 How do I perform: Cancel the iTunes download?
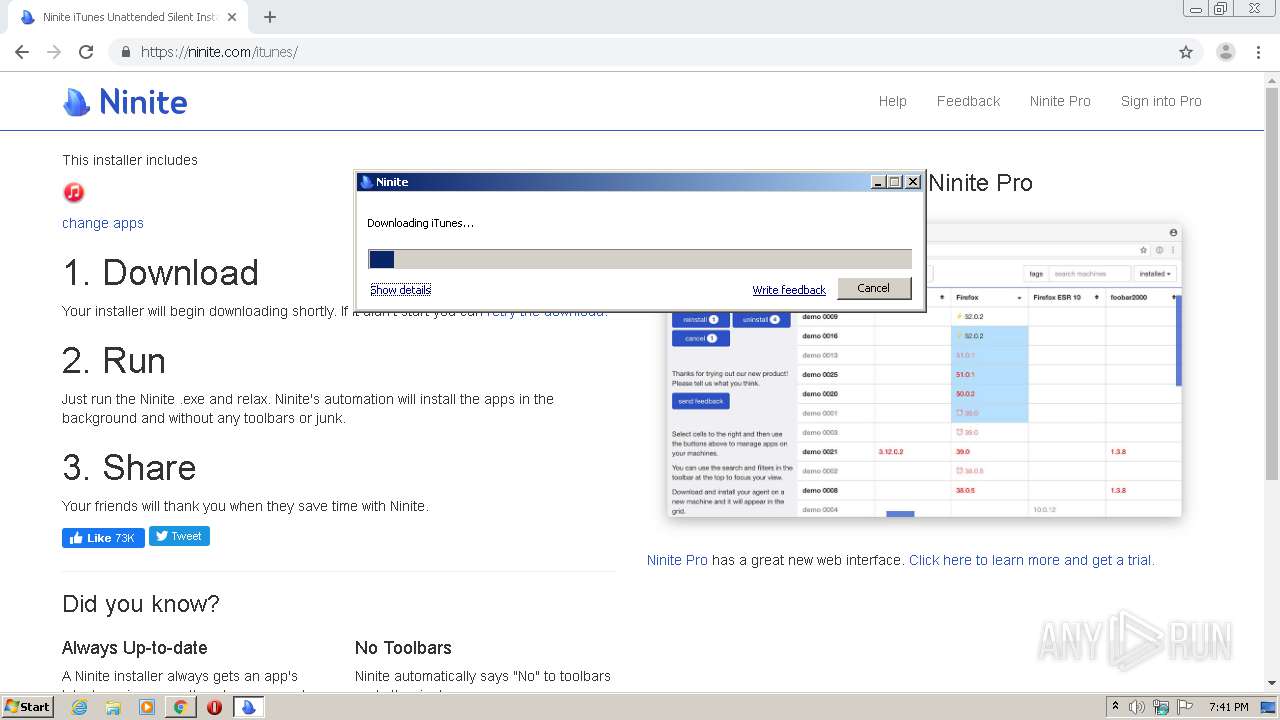(873, 288)
